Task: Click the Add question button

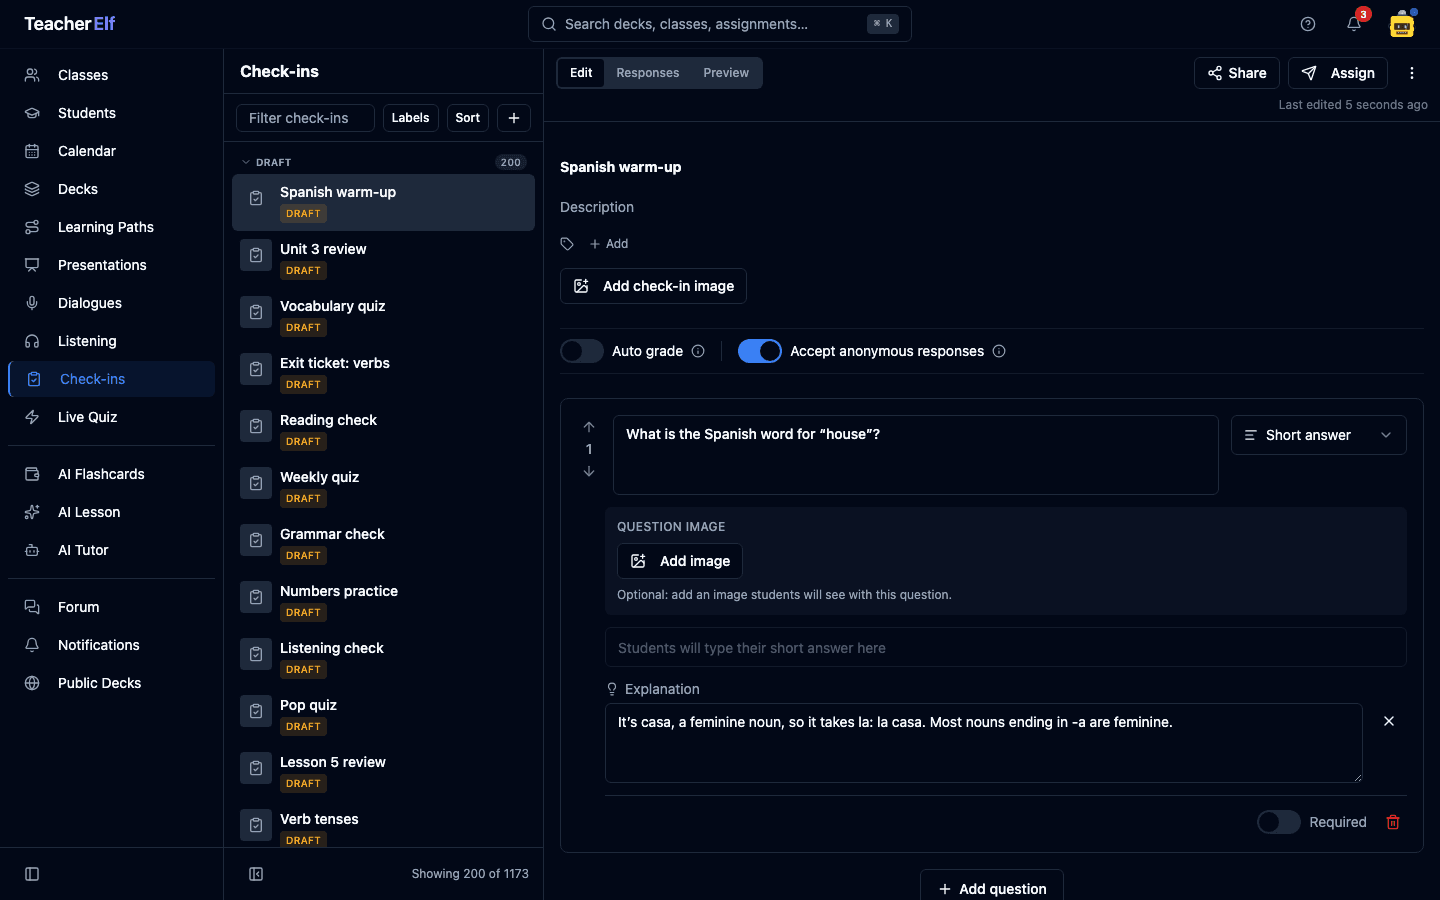Action: (992, 888)
